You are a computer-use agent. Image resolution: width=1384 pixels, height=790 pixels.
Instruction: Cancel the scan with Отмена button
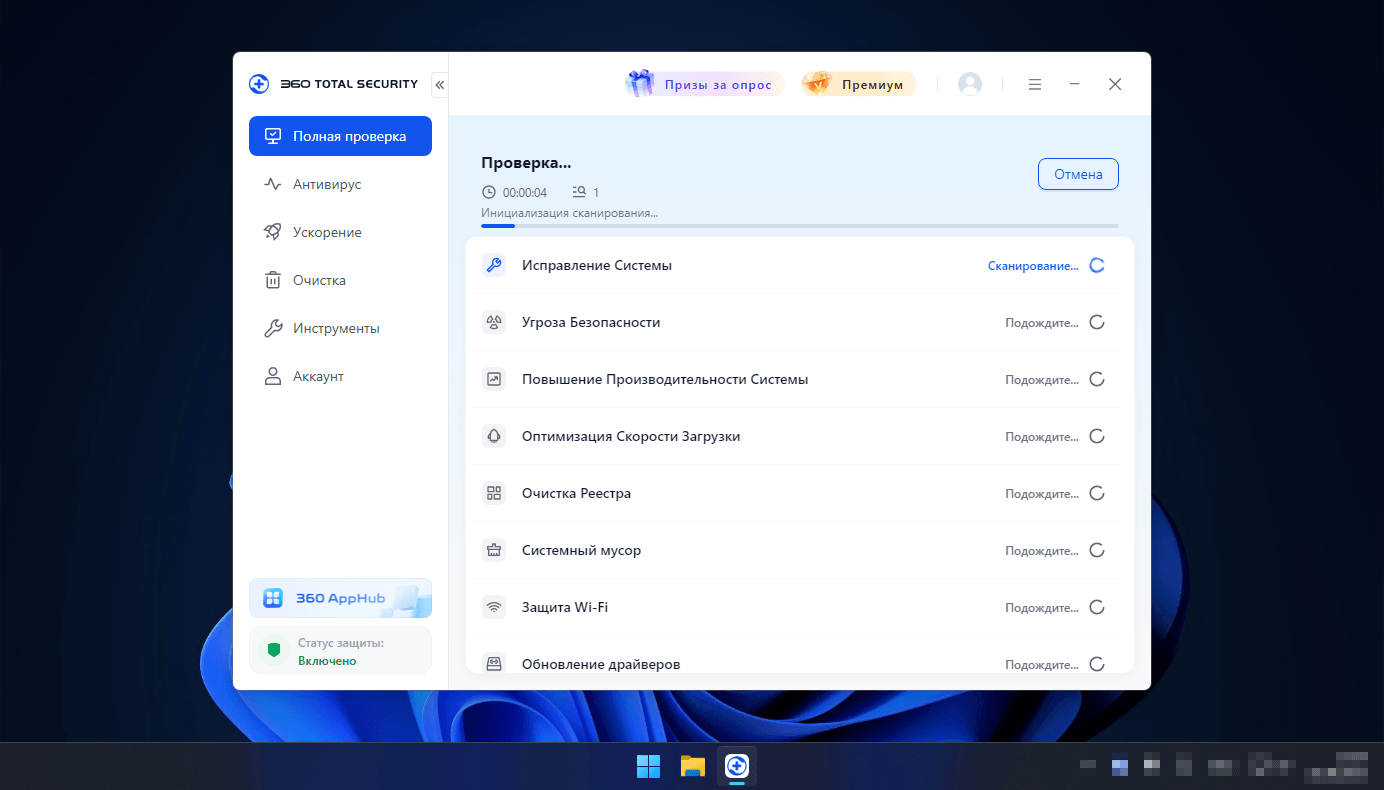(x=1078, y=174)
